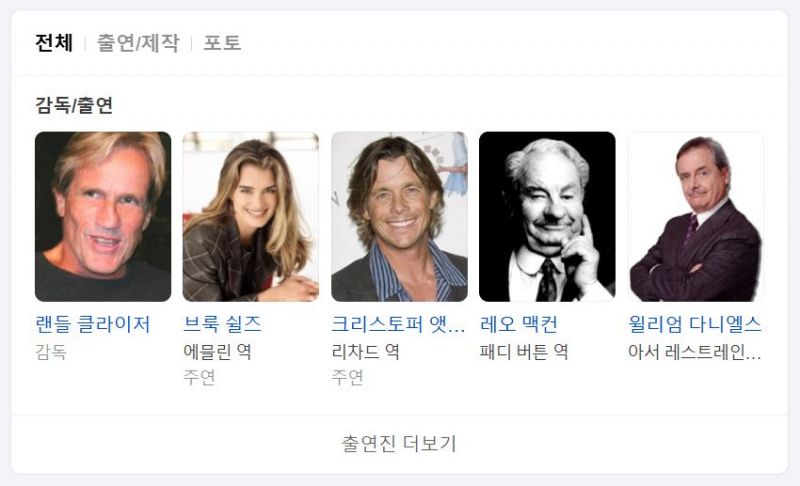800x486 pixels.
Task: Click the 감독 label under 랜들 클라이저
Action: click(51, 352)
